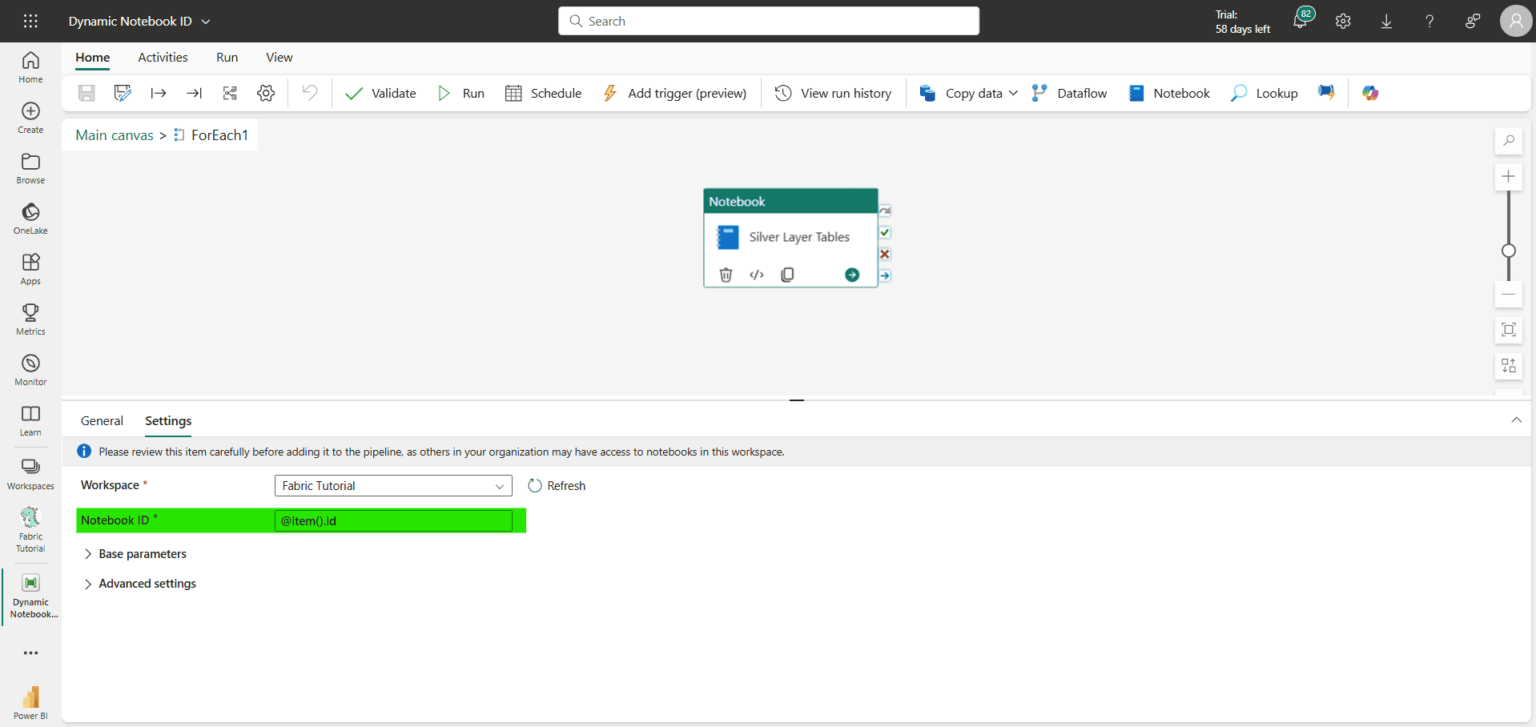
Task: Open the Copy data dropdown arrow
Action: point(1013,93)
